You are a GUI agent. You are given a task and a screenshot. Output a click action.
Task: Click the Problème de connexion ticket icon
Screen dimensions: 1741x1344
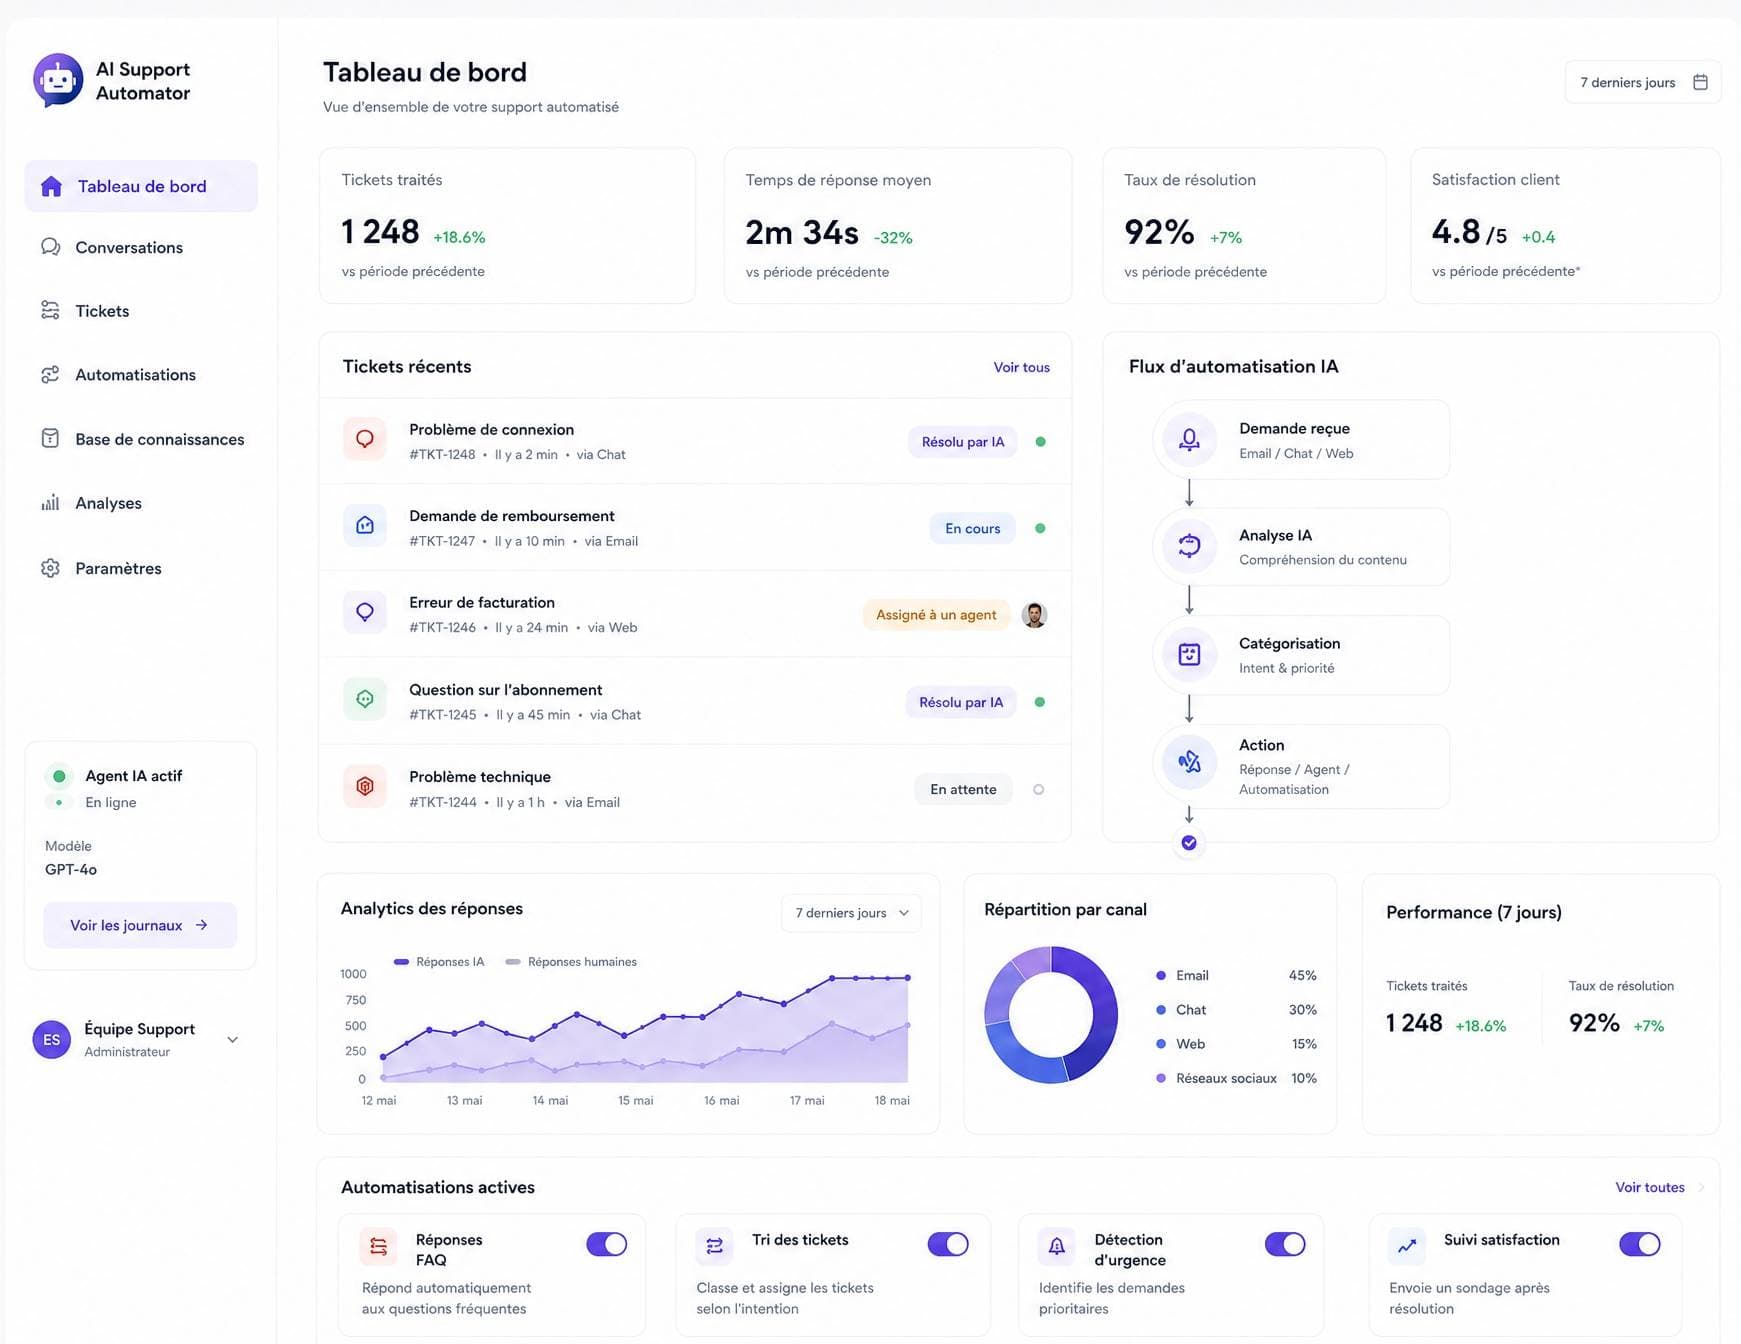[365, 440]
